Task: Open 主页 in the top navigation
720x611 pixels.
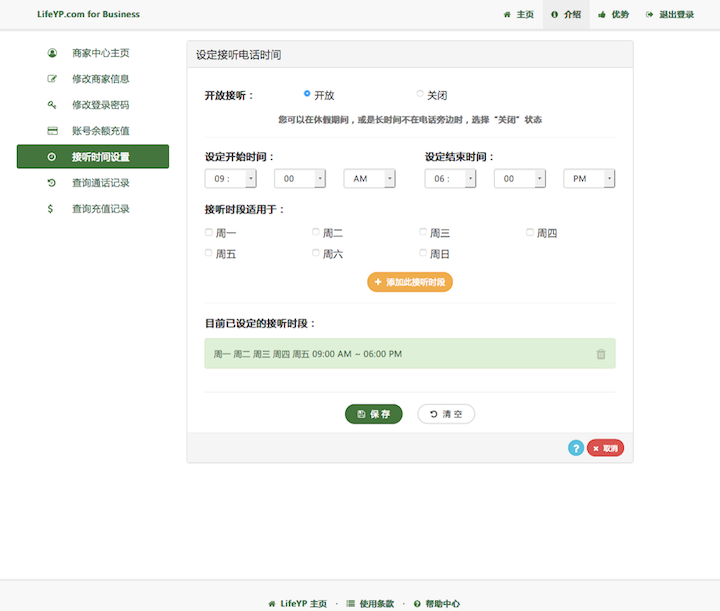Action: [x=519, y=15]
